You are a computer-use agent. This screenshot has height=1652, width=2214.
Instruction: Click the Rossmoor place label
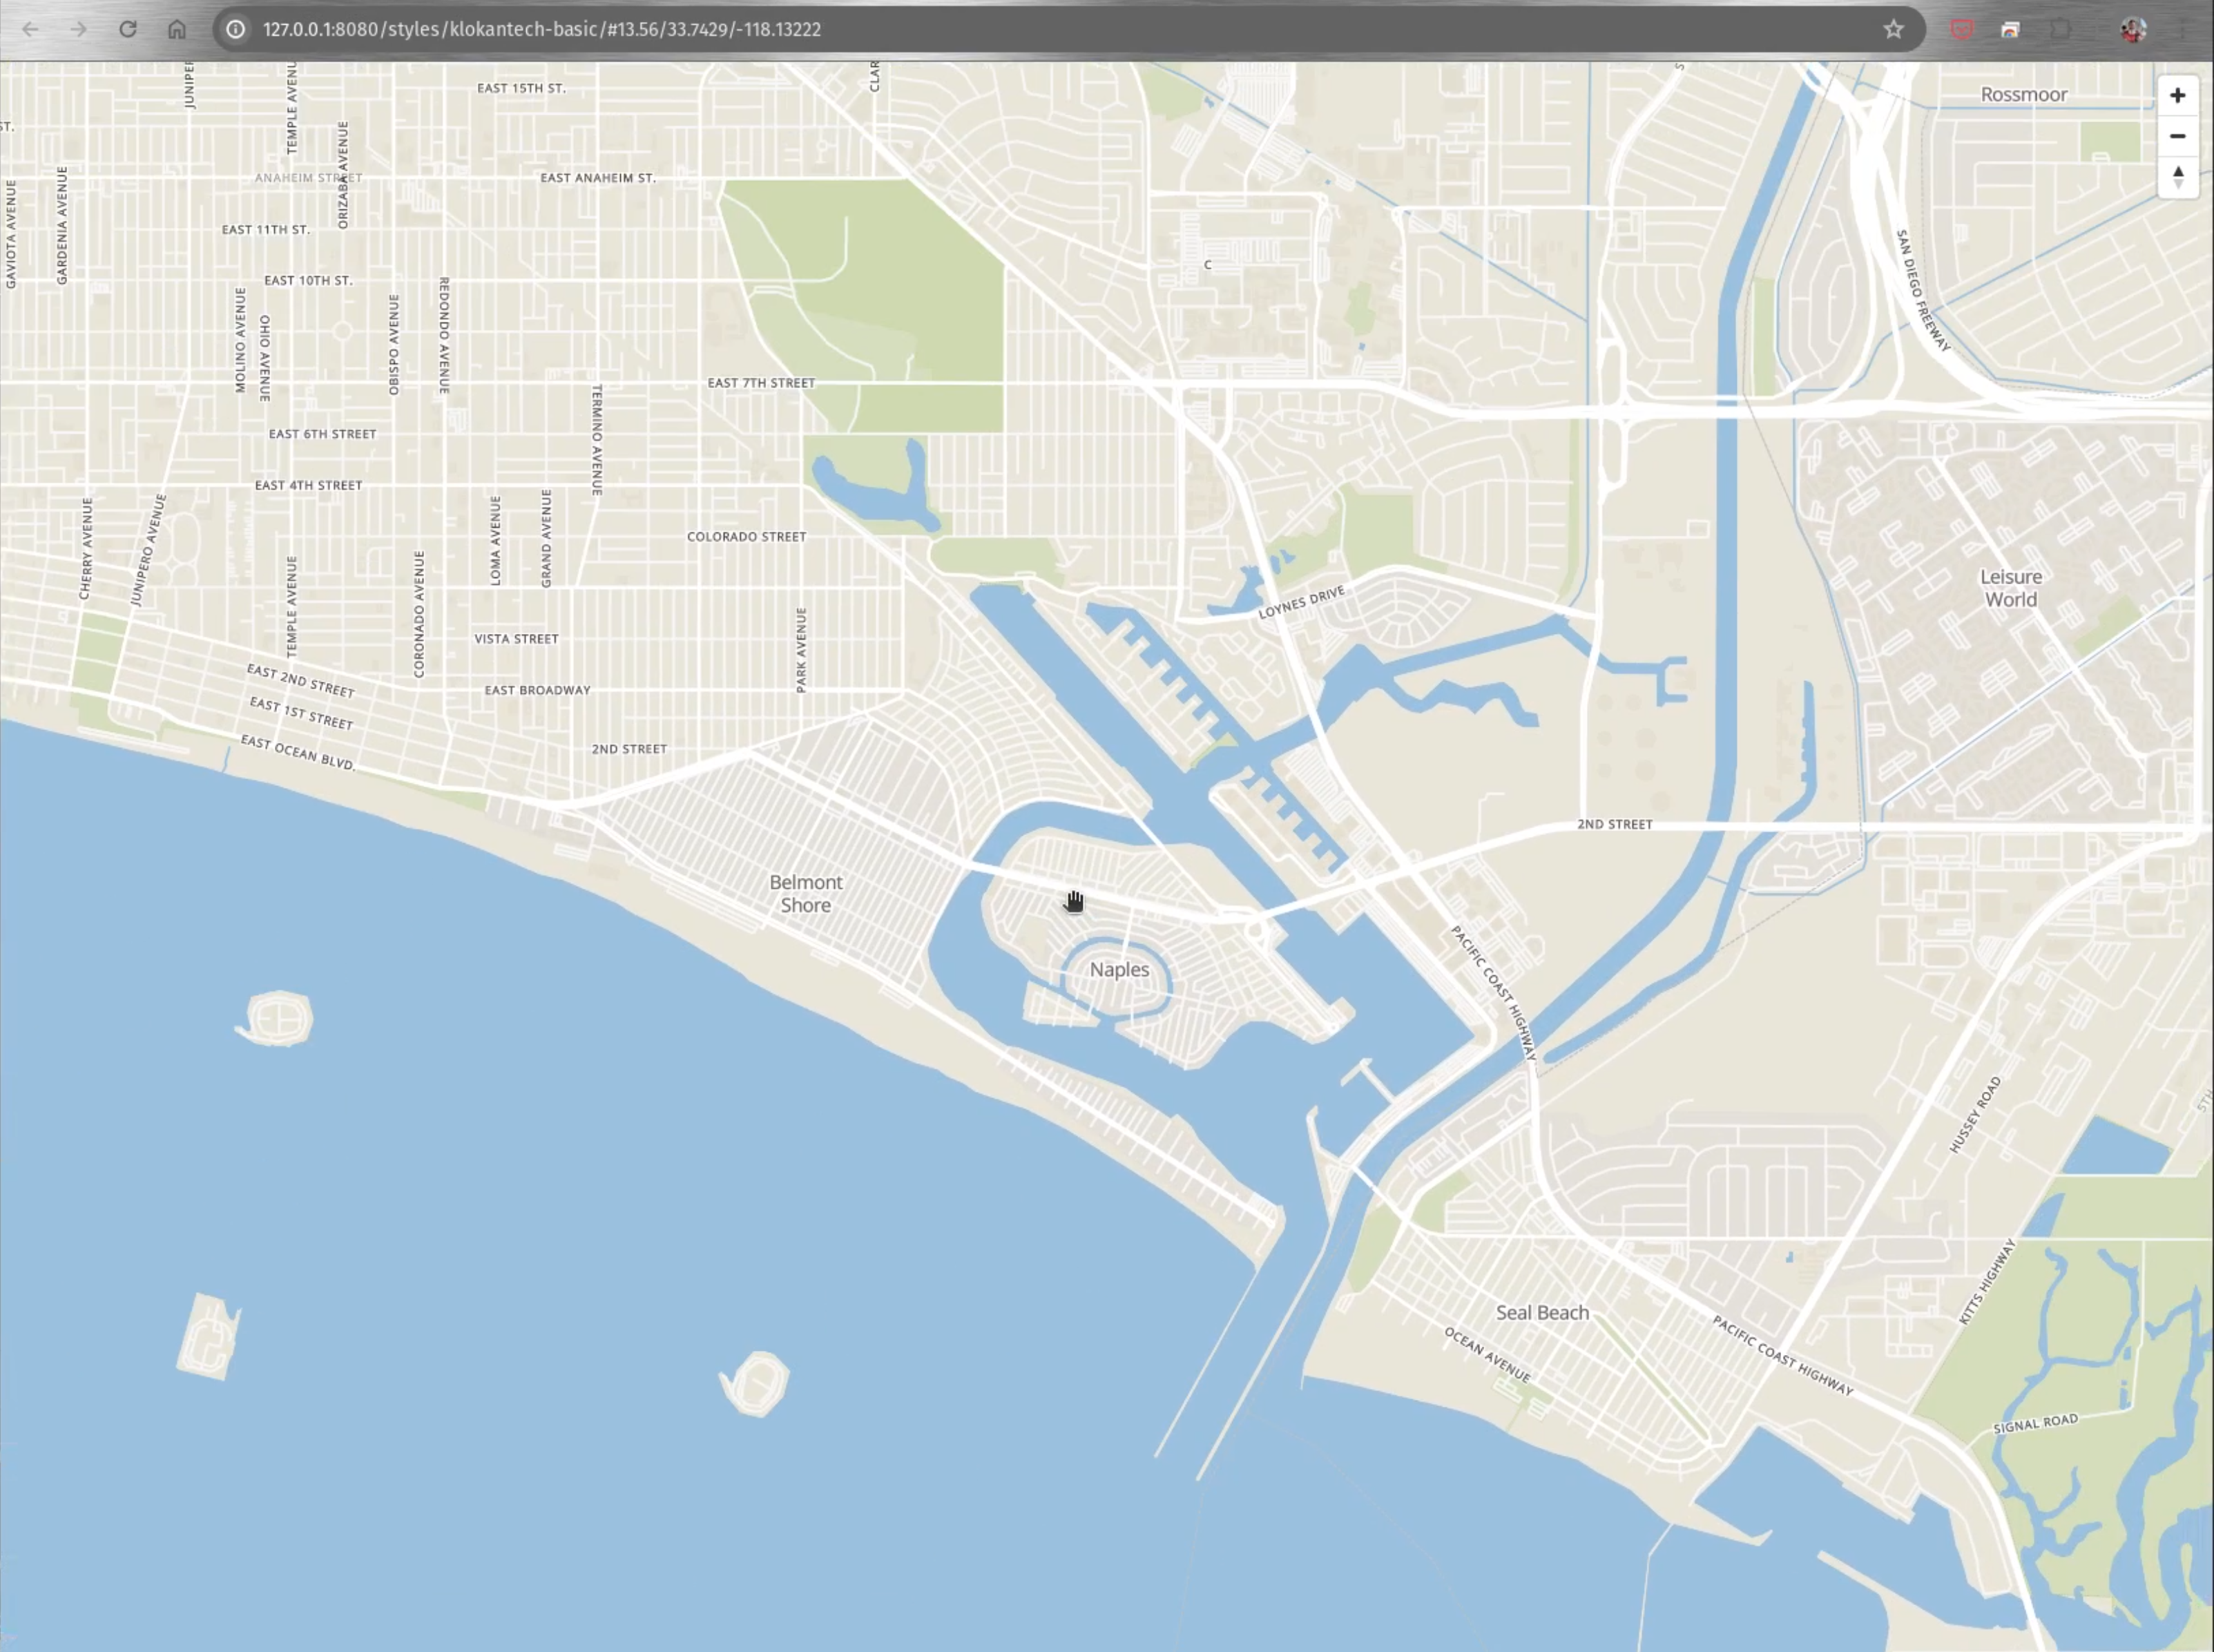coord(2024,95)
